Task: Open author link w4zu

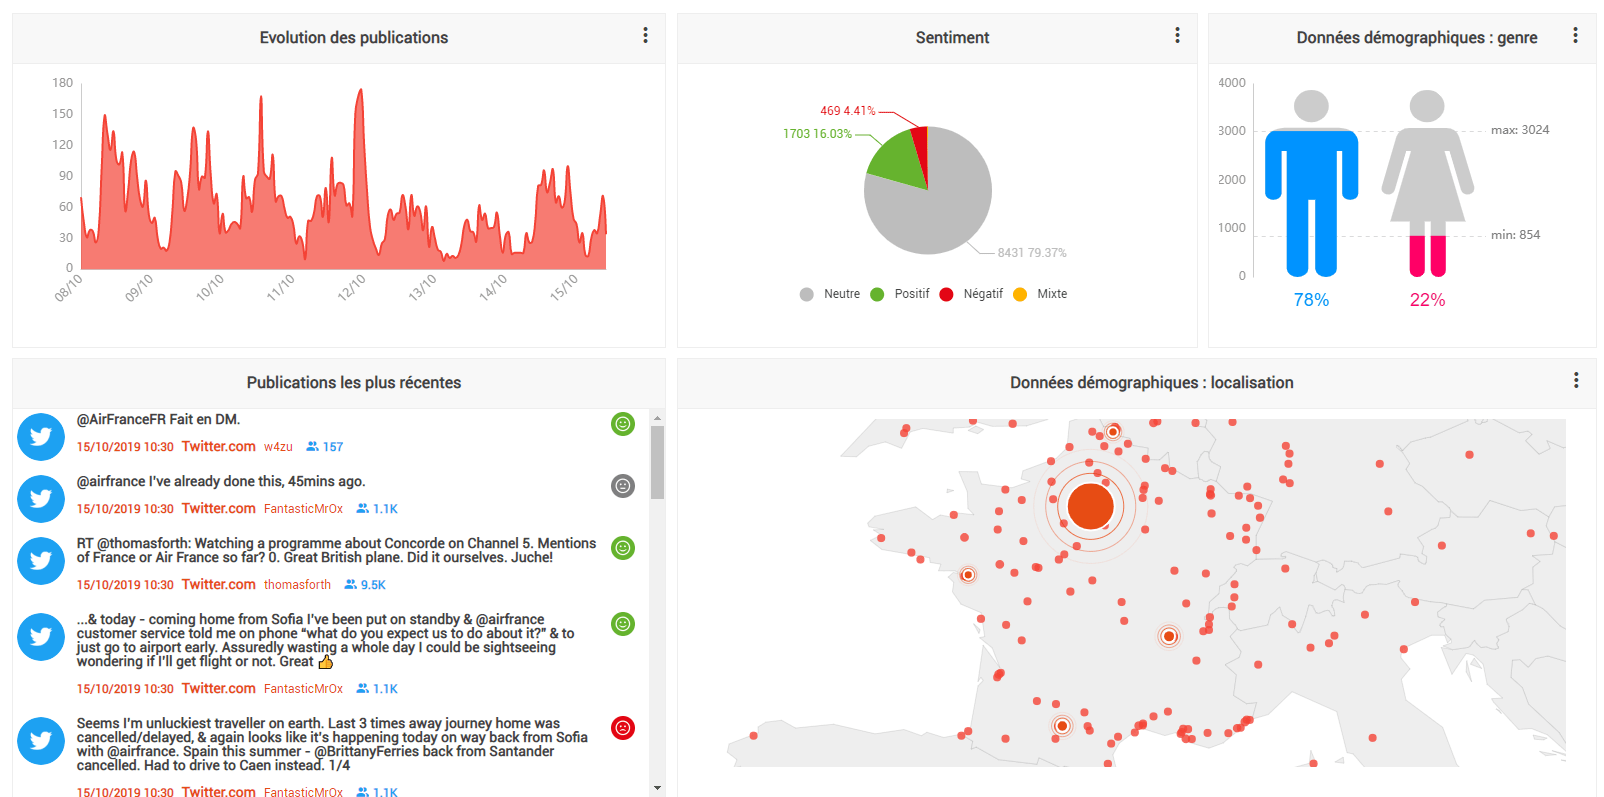Action: point(278,447)
